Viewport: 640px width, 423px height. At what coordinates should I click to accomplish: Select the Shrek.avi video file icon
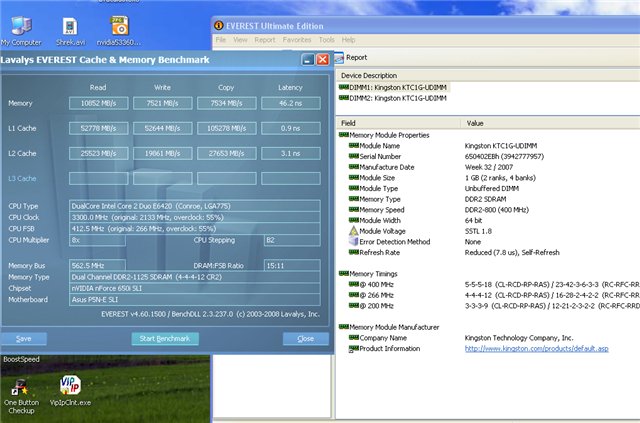click(70, 27)
